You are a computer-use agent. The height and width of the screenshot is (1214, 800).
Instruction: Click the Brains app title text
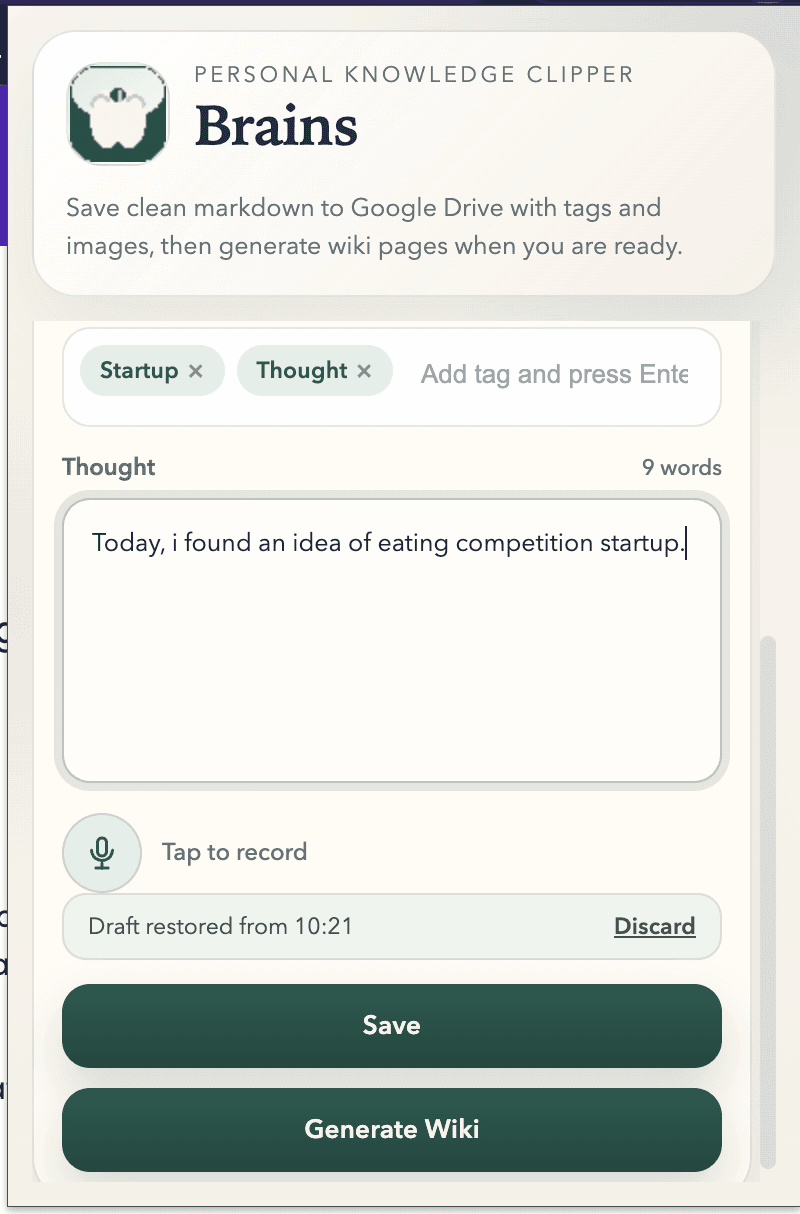coord(277,127)
